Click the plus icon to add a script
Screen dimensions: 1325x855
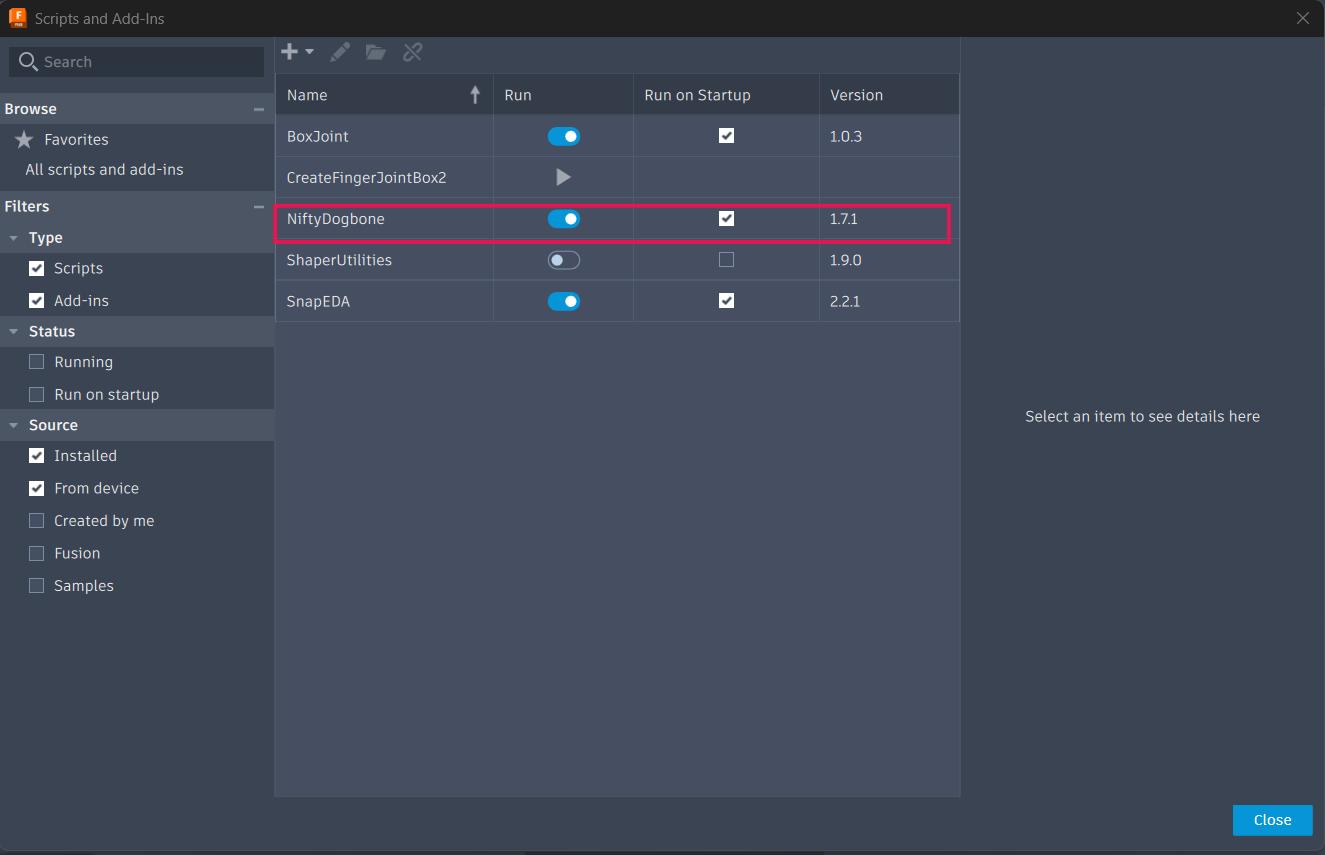pyautogui.click(x=289, y=52)
